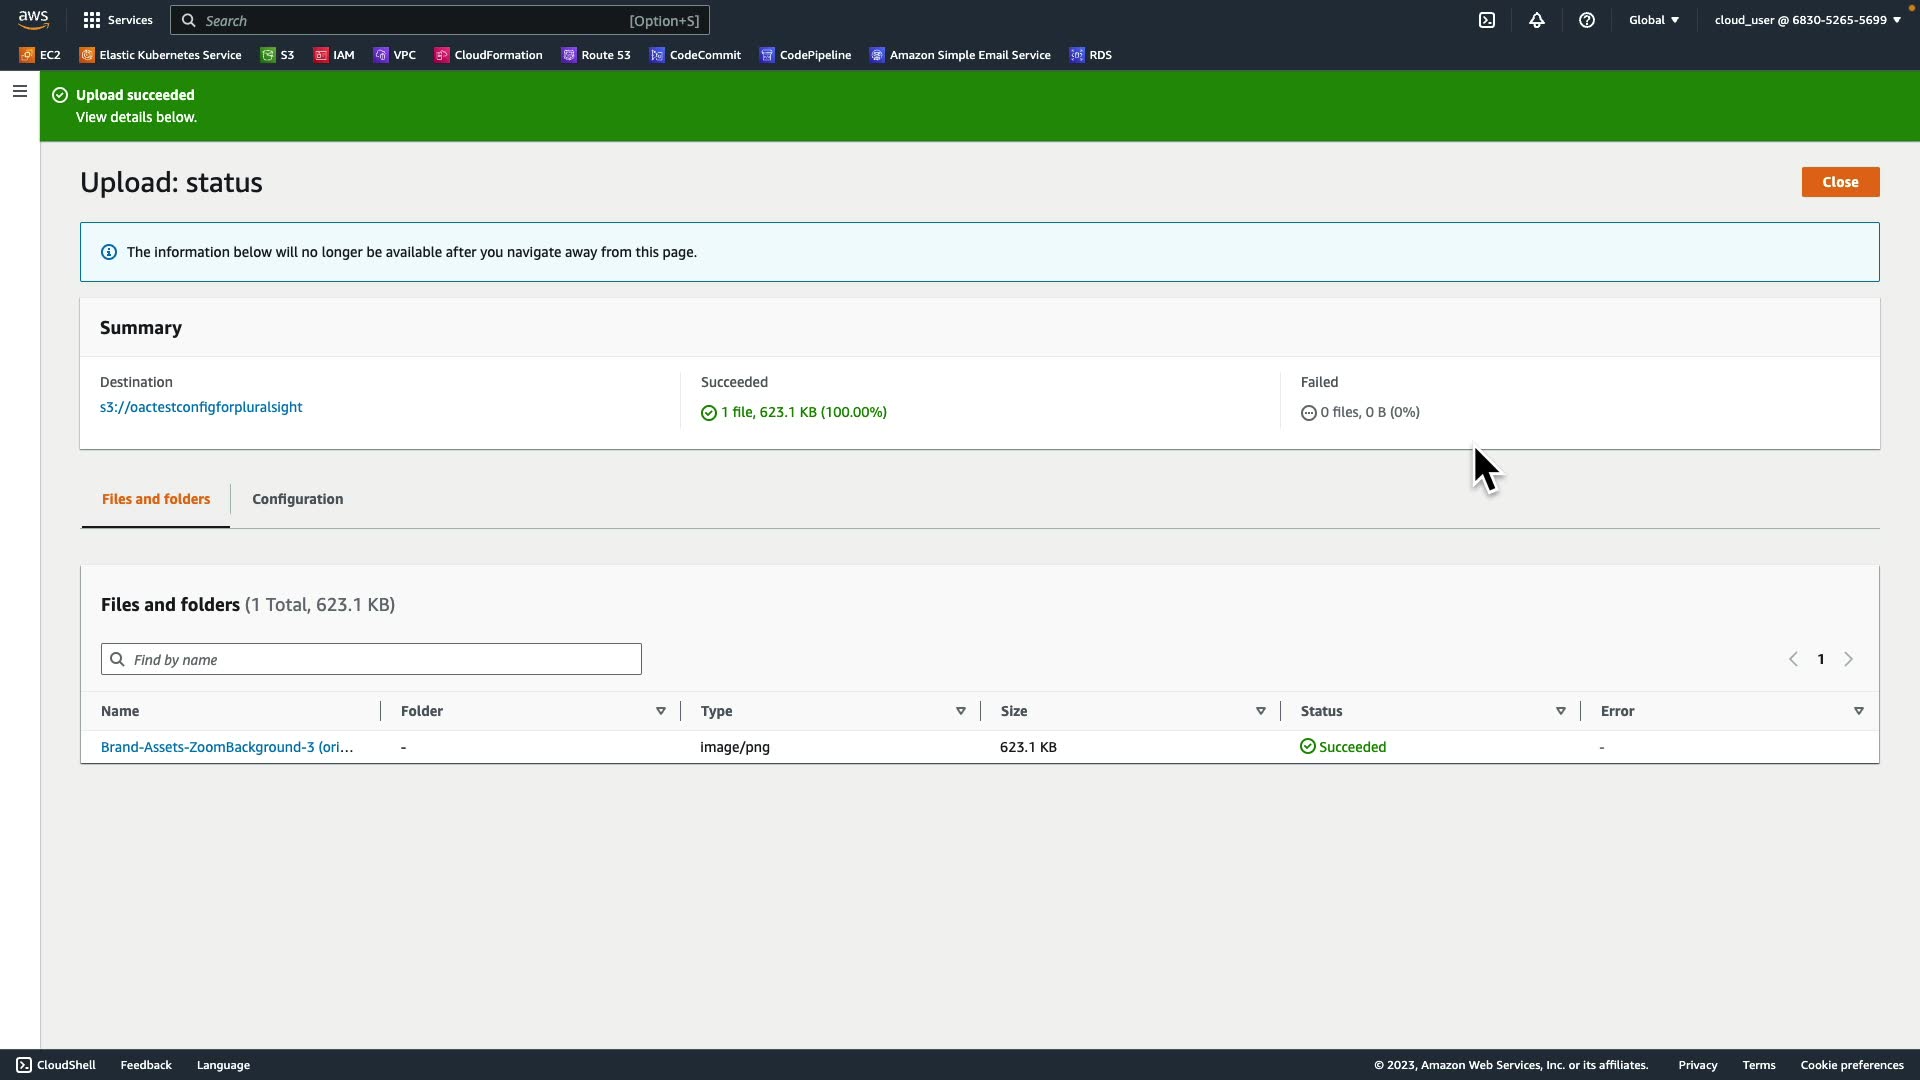Click the orange Close button
Viewport: 1920px width, 1080px height.
[1840, 182]
